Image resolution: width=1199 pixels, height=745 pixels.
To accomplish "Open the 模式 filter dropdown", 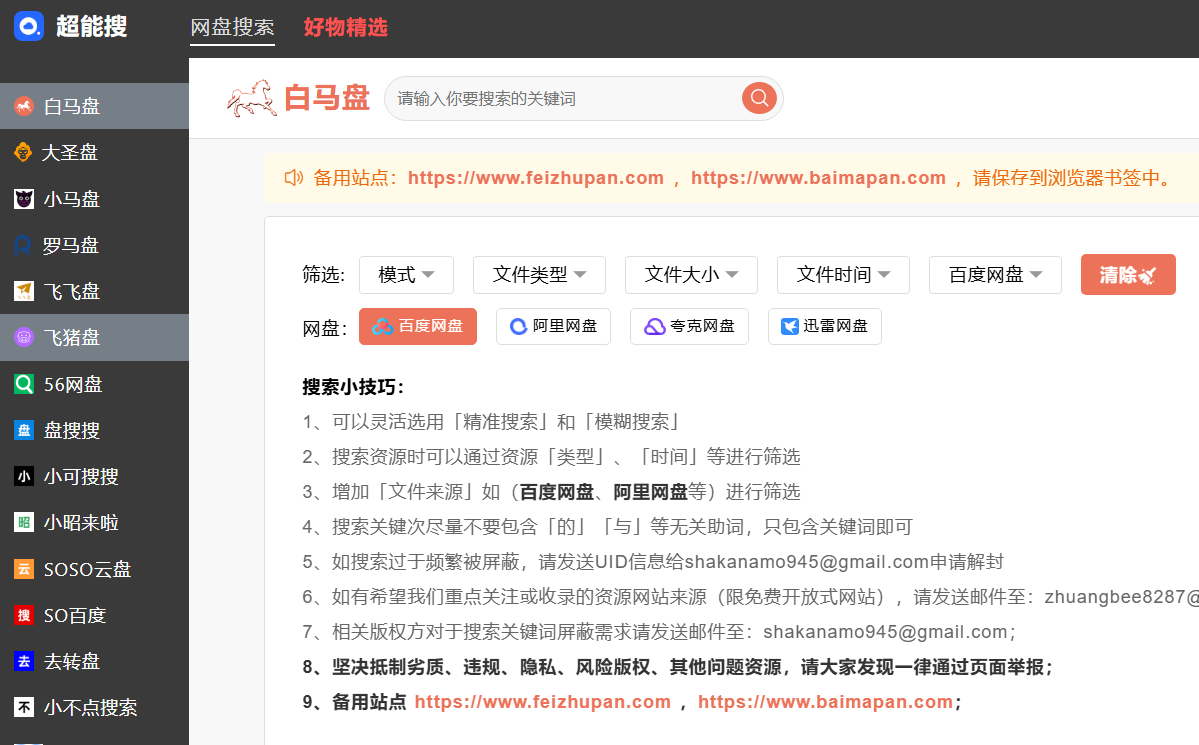I will click(406, 275).
